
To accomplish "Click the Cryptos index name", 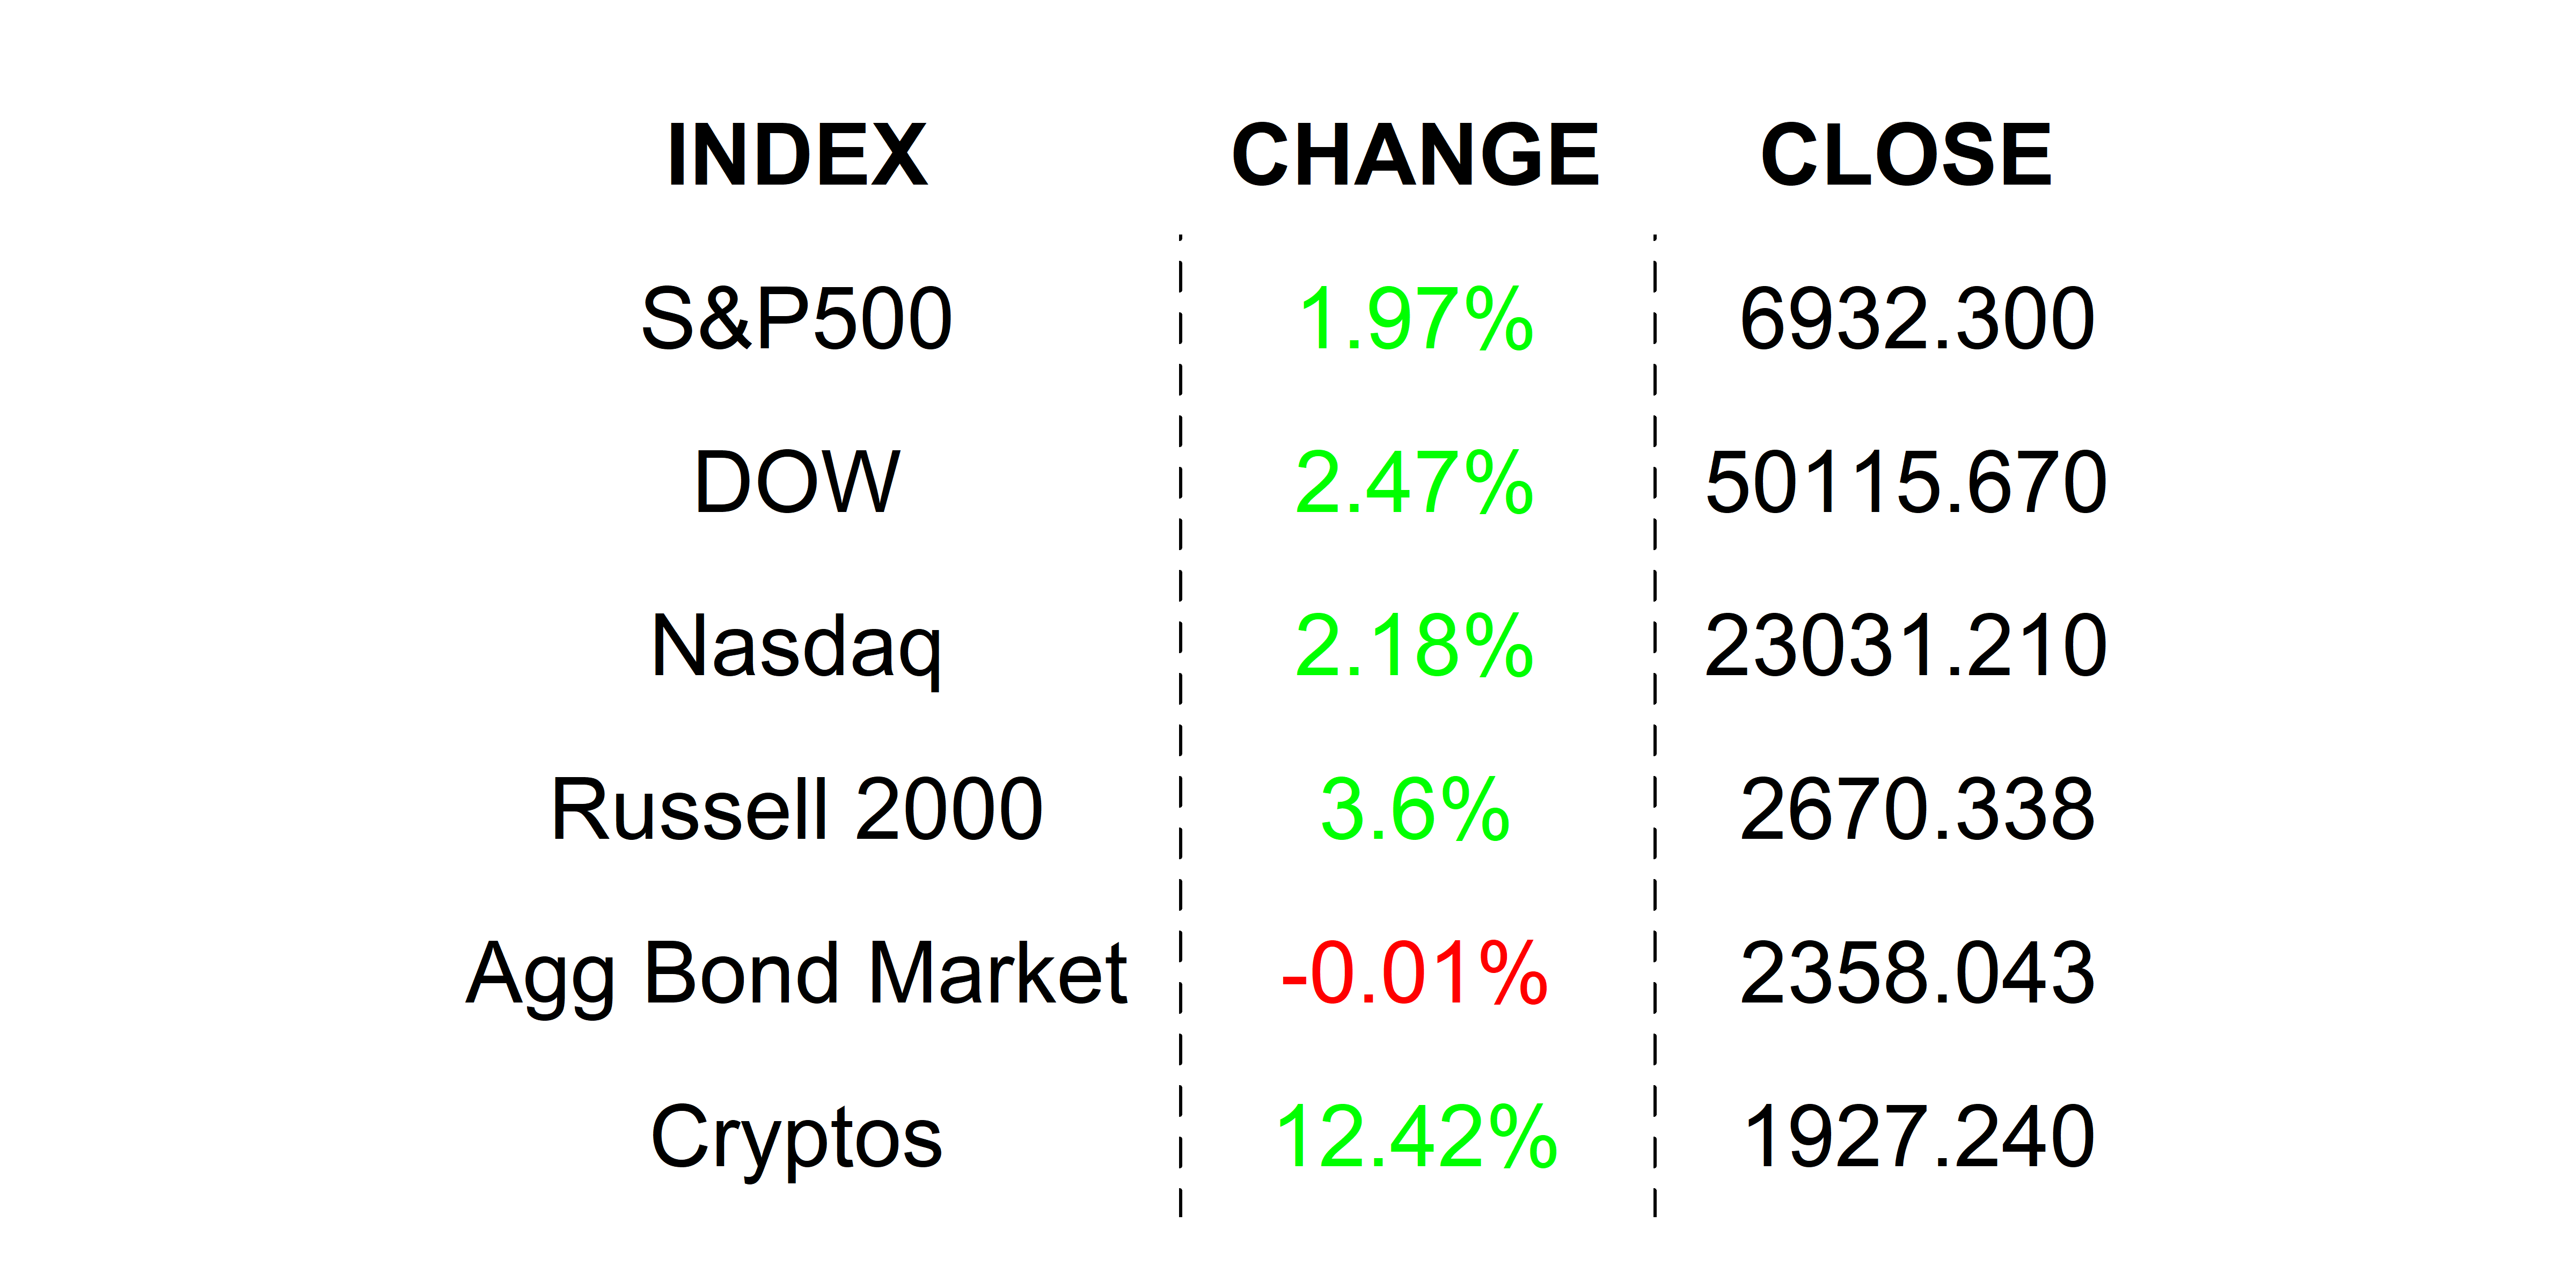I will coord(797,1137).
